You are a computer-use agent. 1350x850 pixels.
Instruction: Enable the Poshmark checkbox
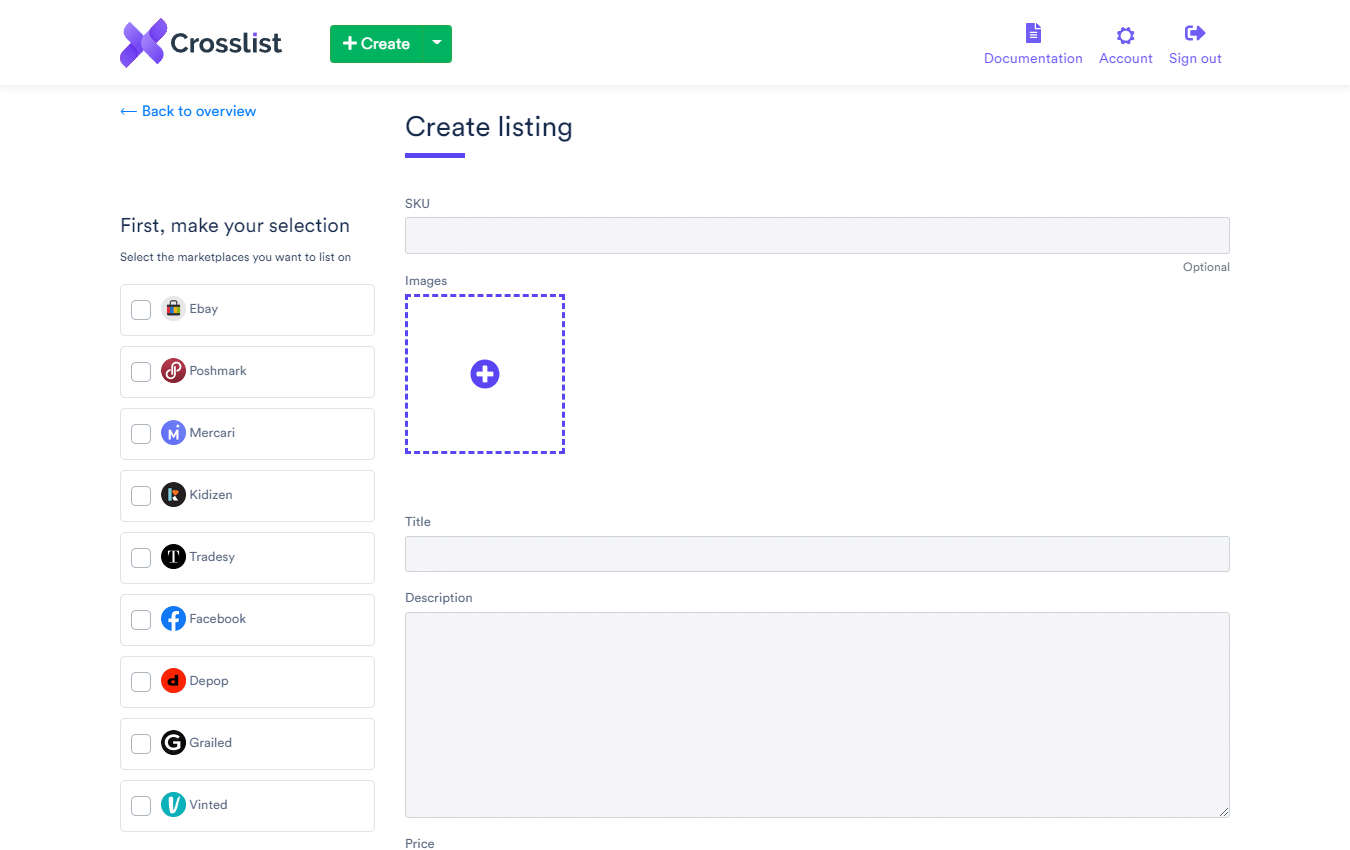coord(141,372)
